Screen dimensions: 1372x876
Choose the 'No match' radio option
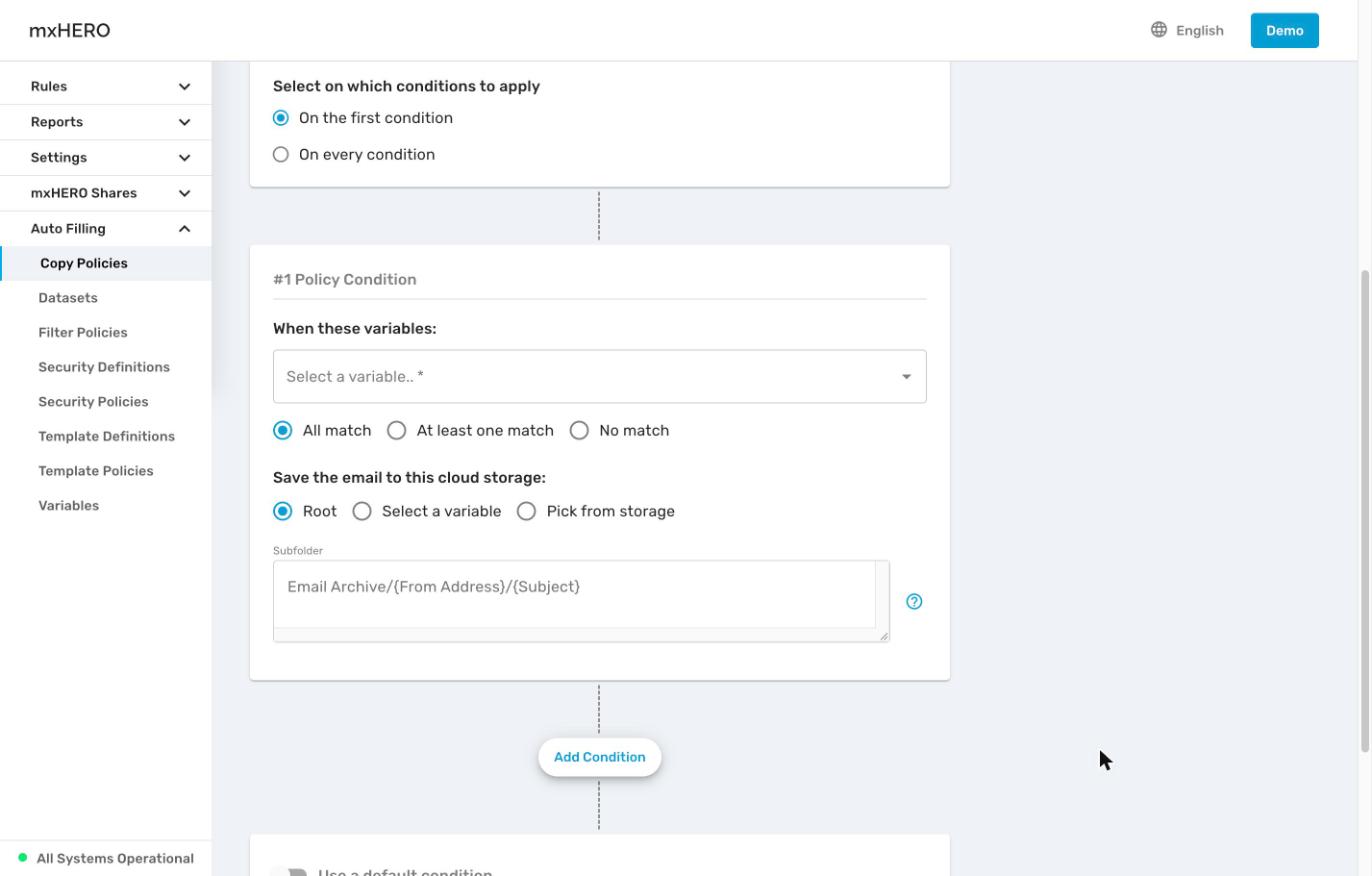click(579, 430)
